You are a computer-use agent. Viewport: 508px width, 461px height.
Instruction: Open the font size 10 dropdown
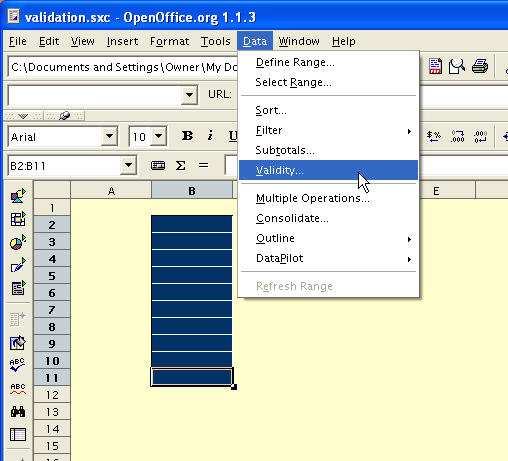tap(159, 136)
